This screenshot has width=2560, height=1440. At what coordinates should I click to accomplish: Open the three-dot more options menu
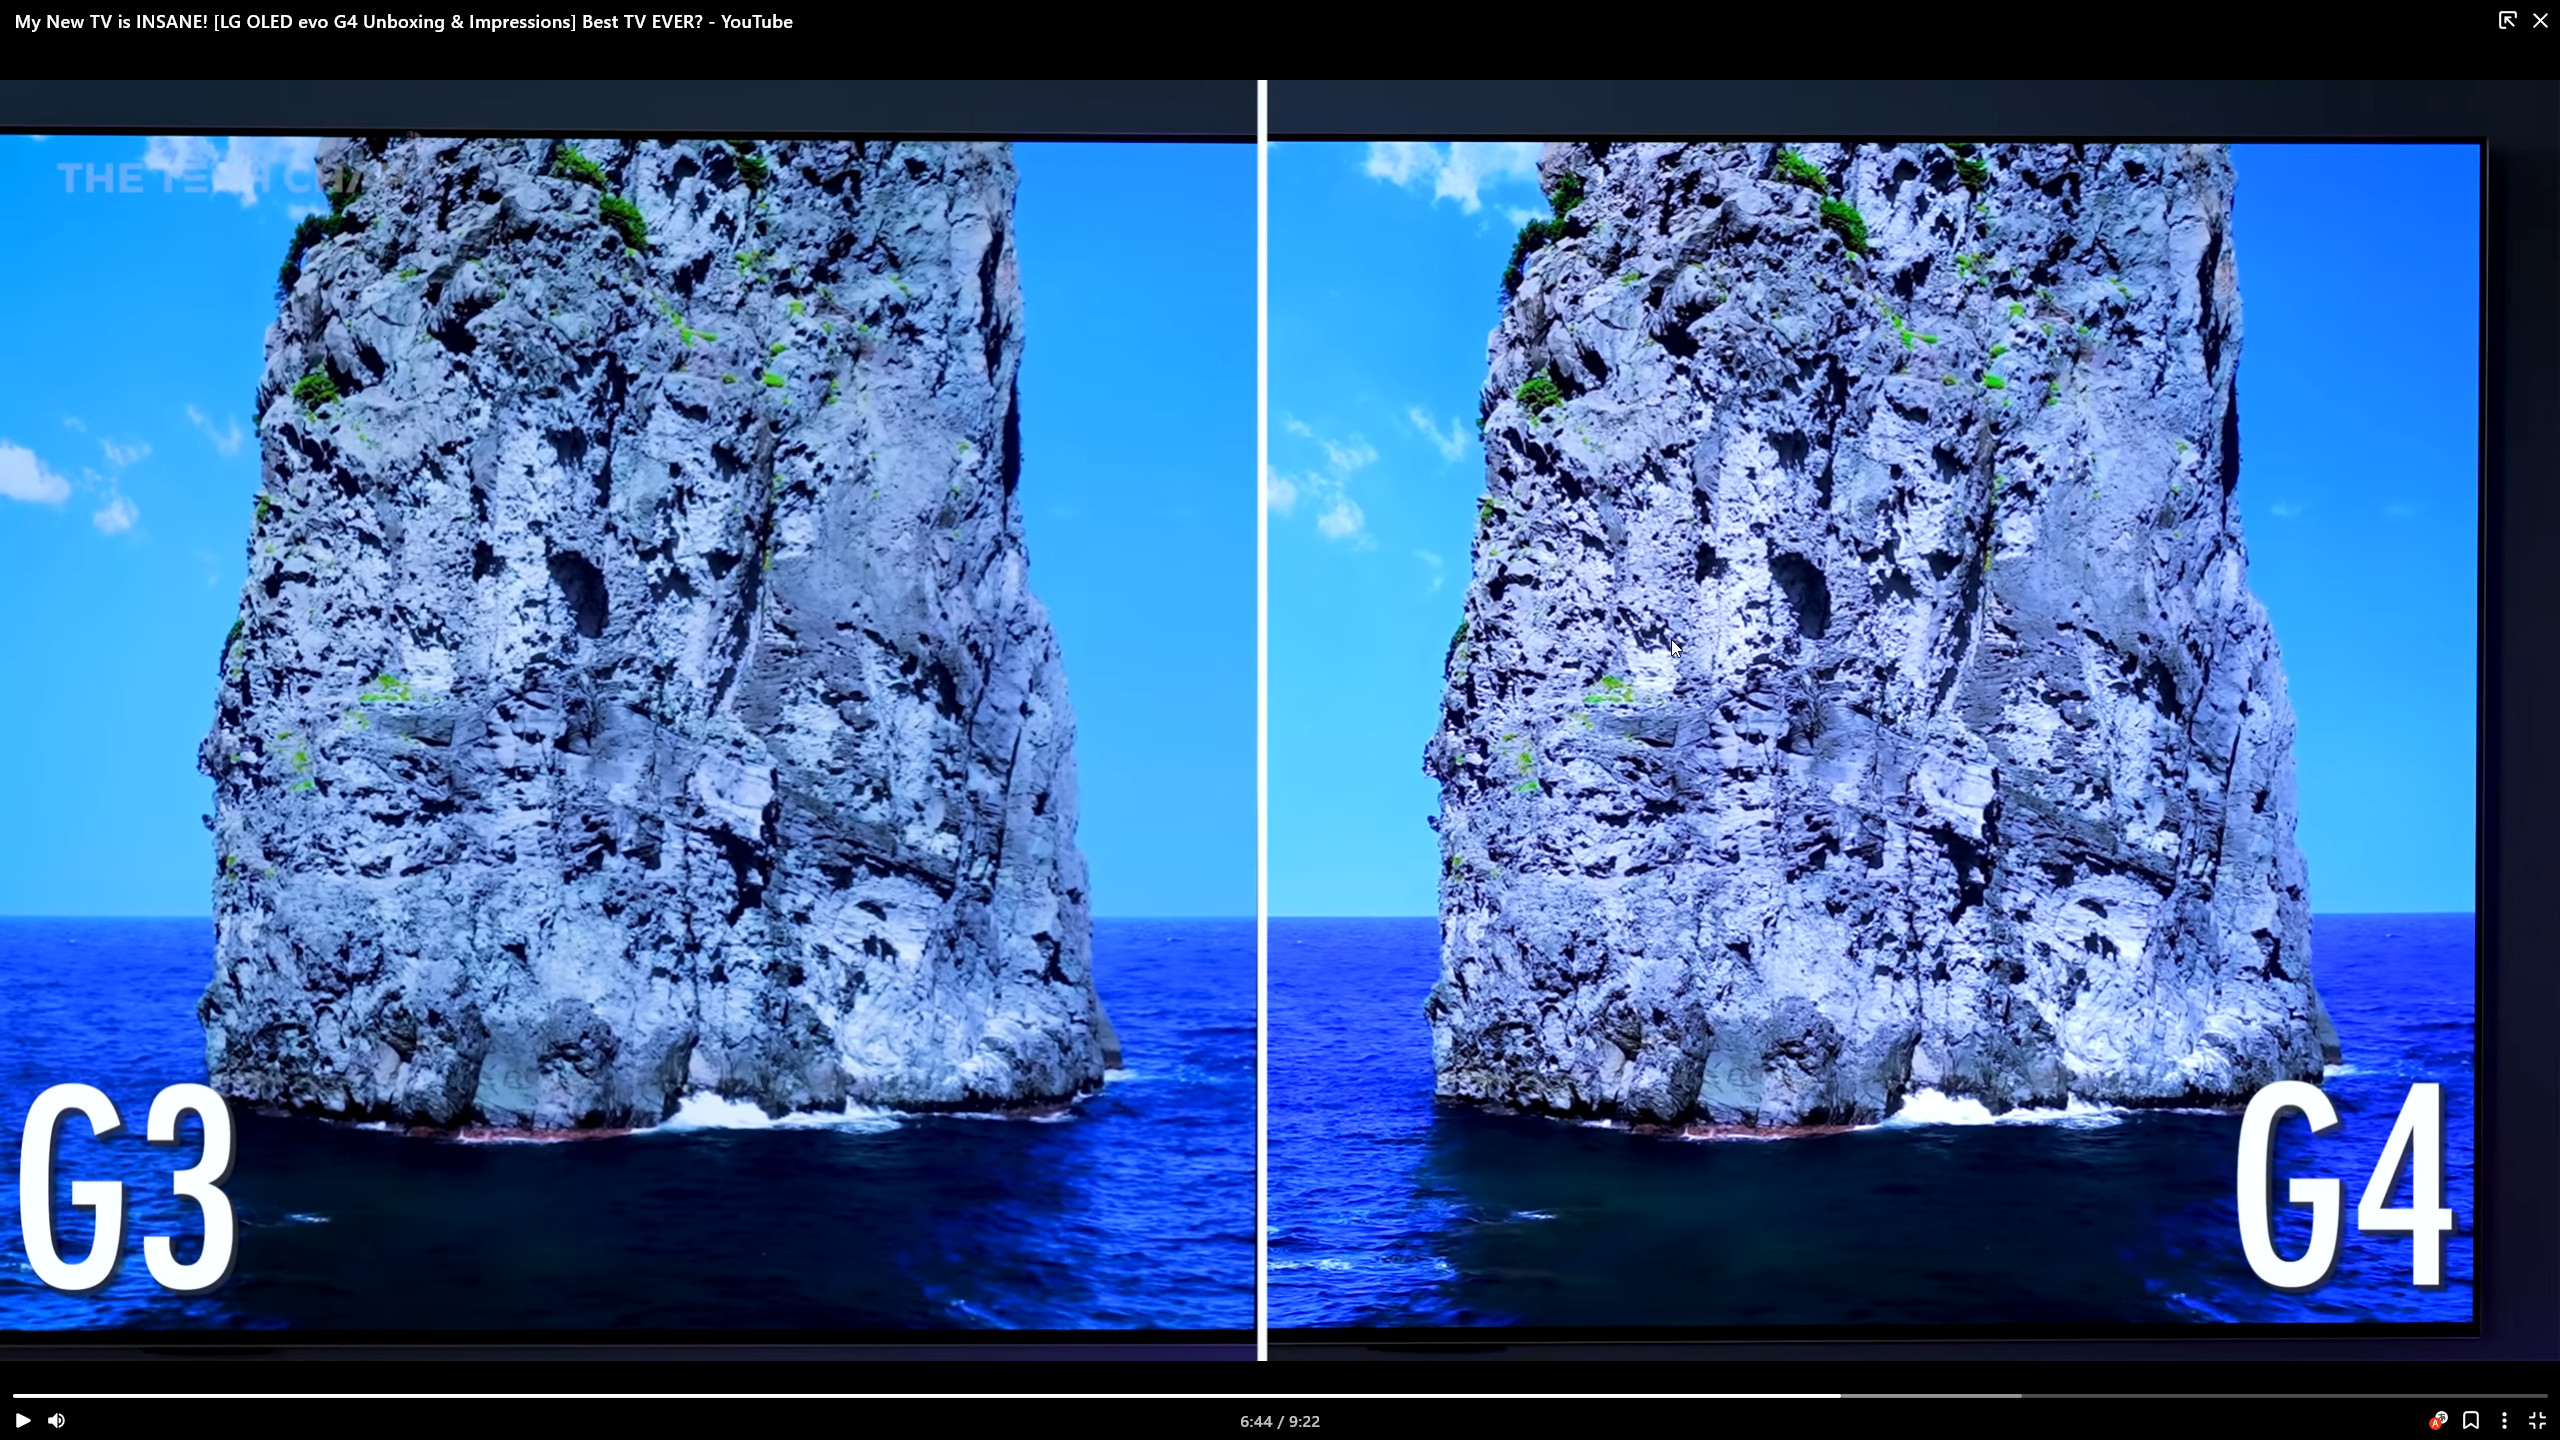(2504, 1421)
